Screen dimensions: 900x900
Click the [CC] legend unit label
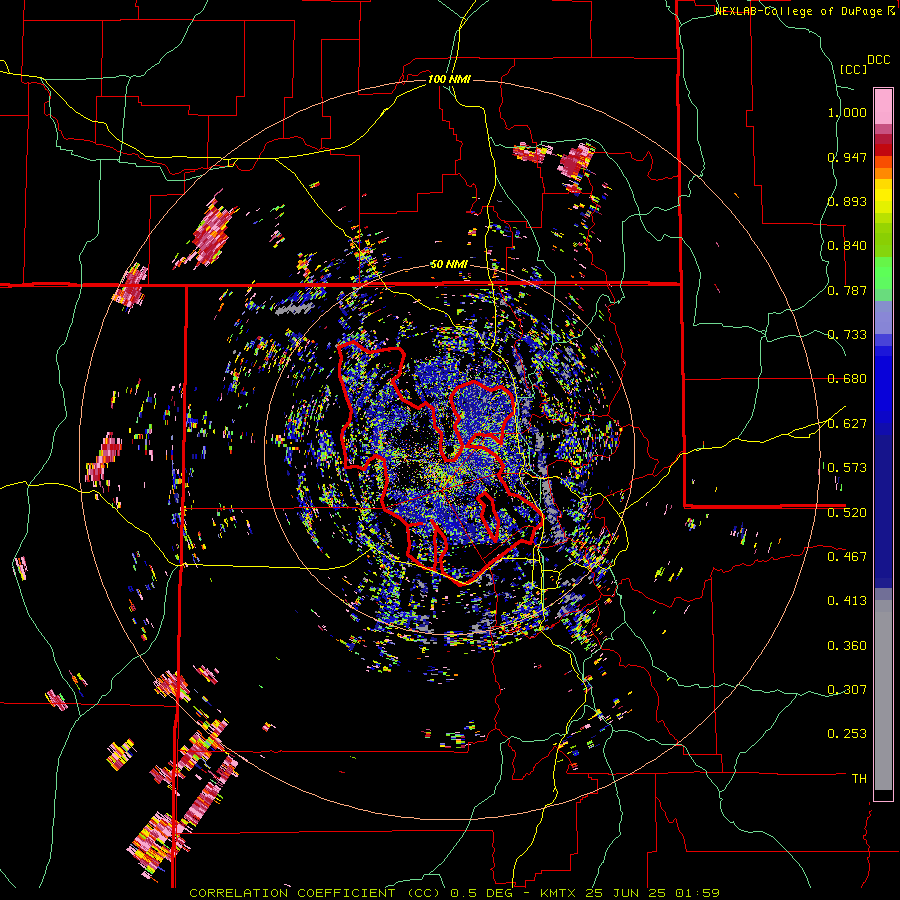(853, 69)
